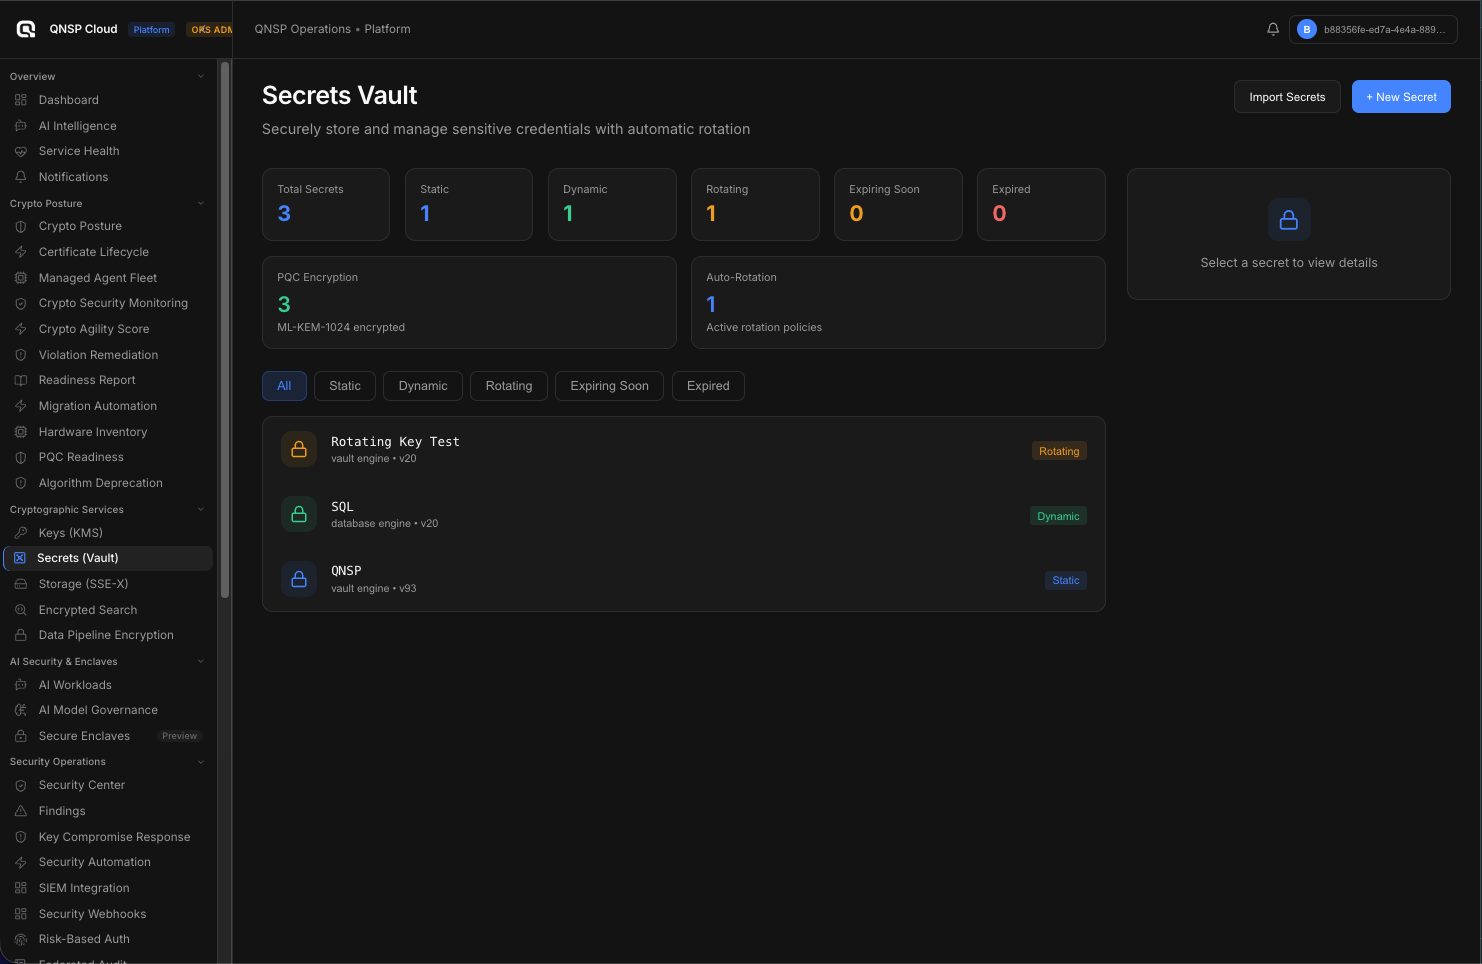The width and height of the screenshot is (1482, 964).
Task: Open Key Compromise Response
Action: [114, 836]
